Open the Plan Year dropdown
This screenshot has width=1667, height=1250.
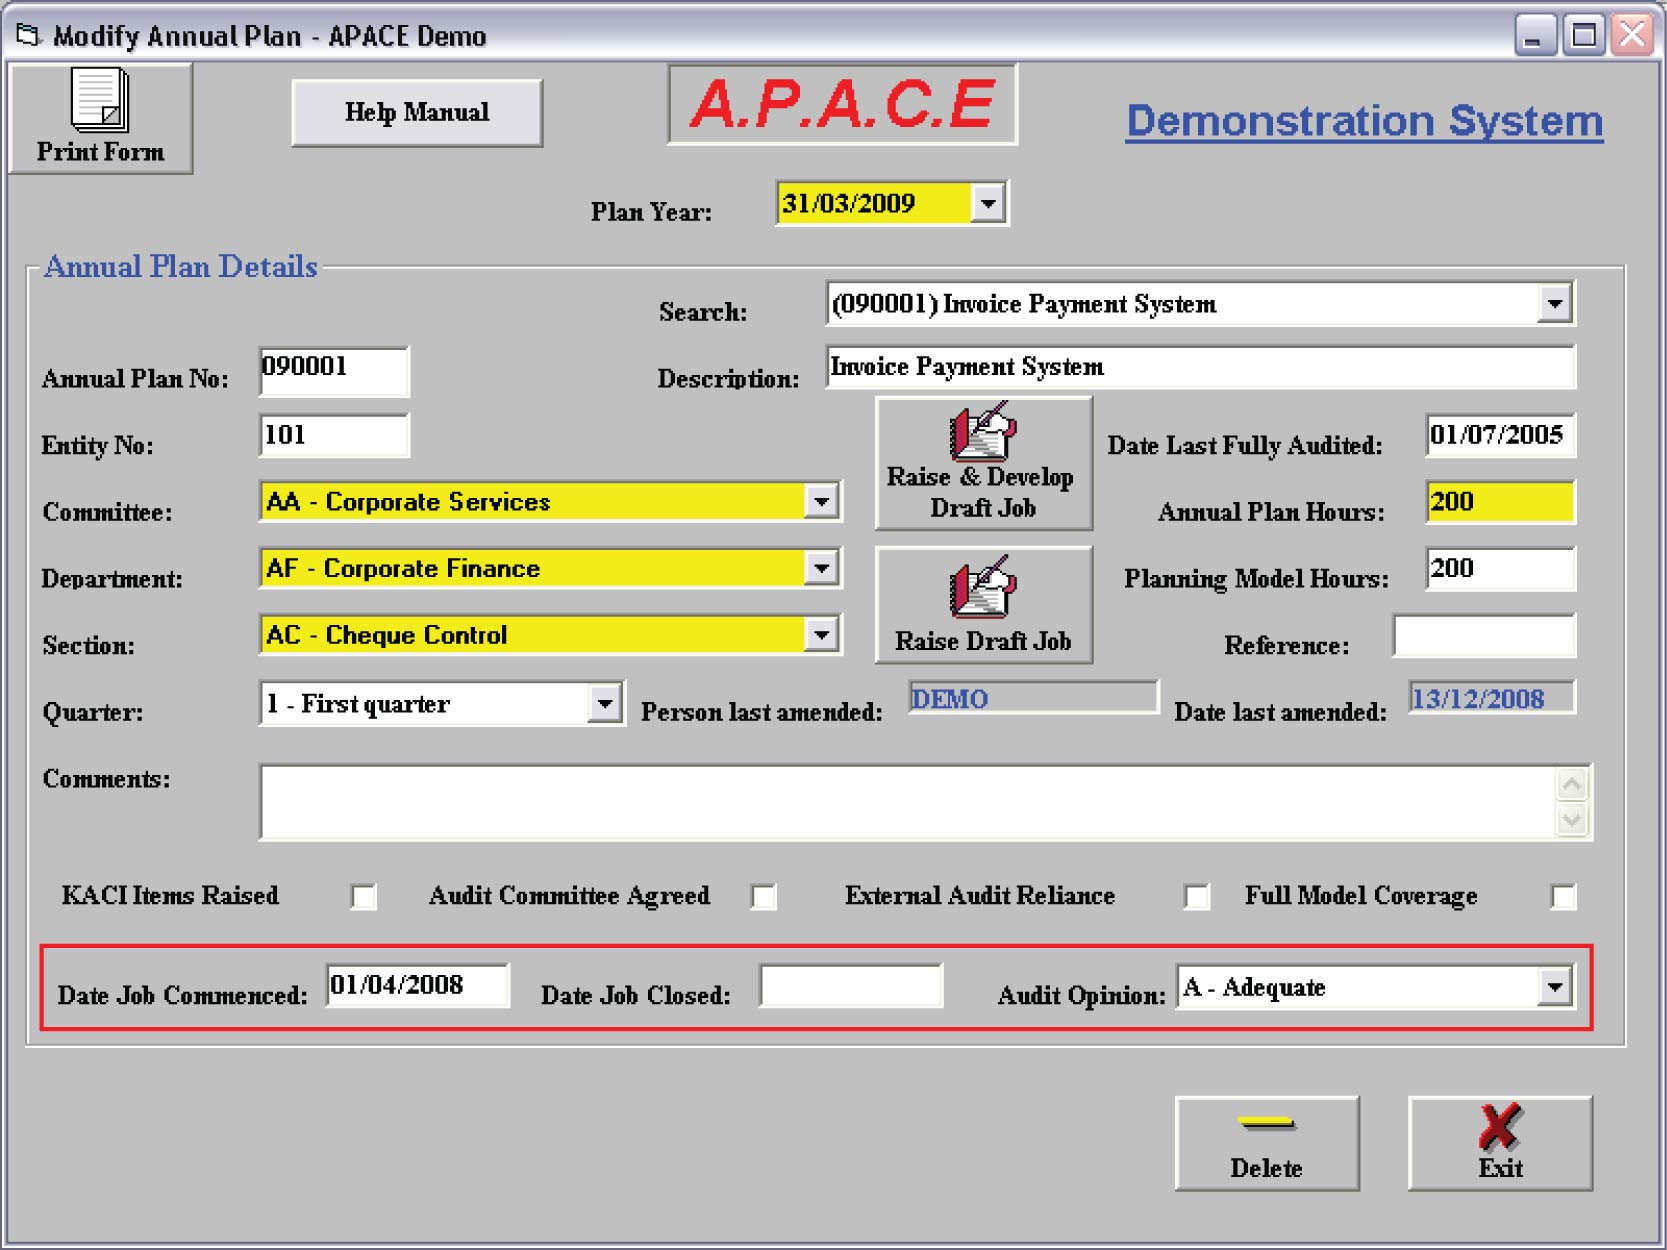coord(988,204)
